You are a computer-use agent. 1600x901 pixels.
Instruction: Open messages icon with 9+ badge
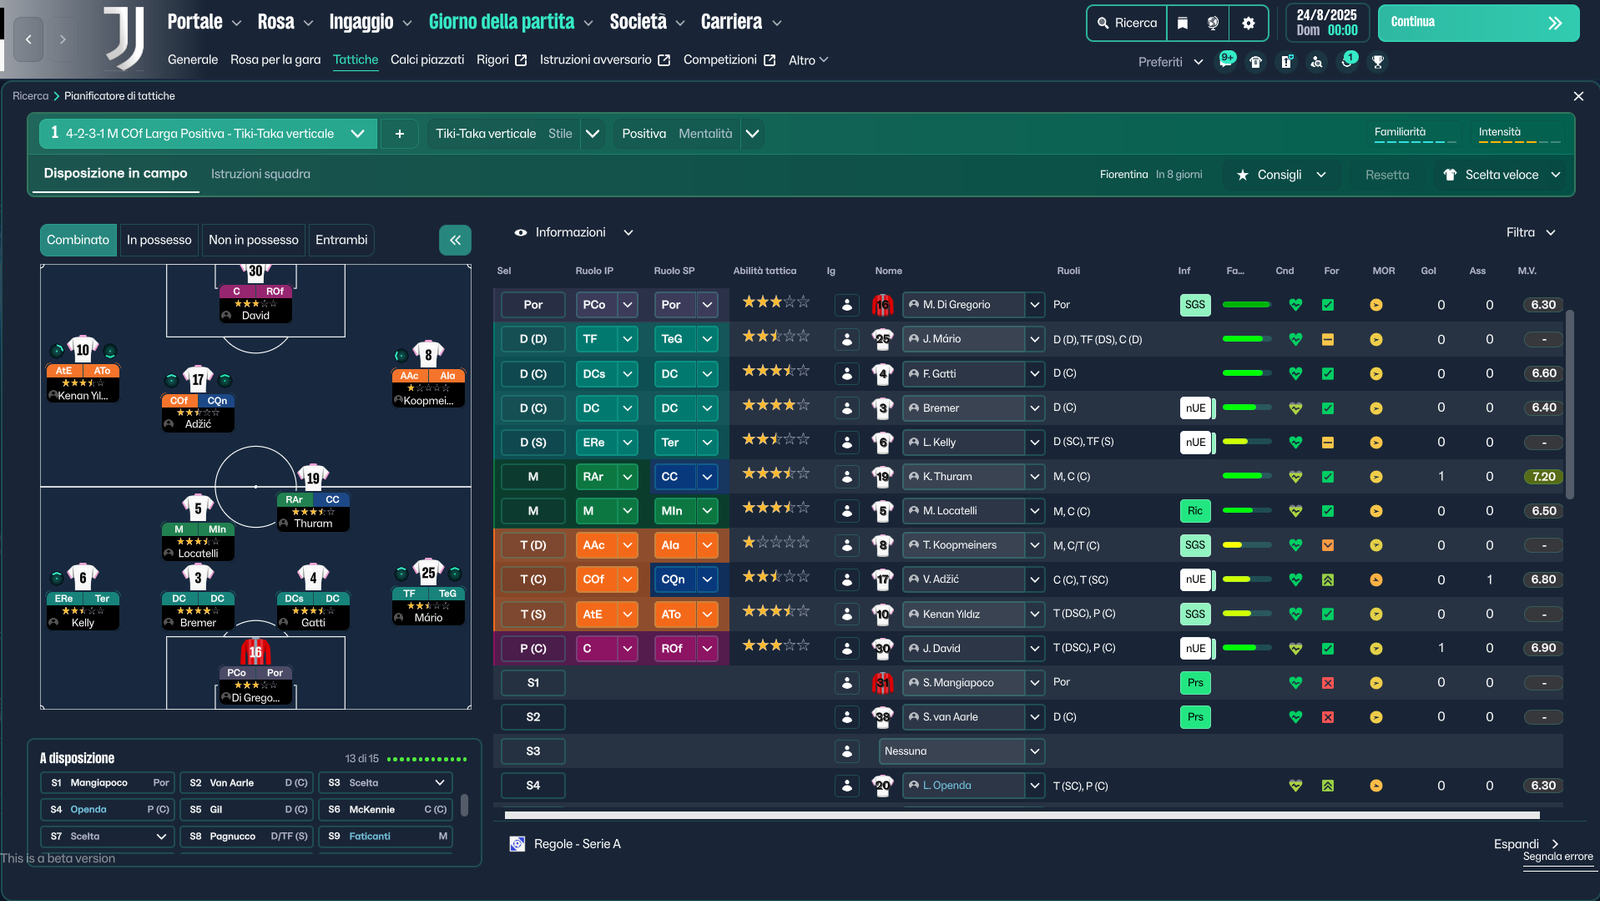coord(1226,60)
